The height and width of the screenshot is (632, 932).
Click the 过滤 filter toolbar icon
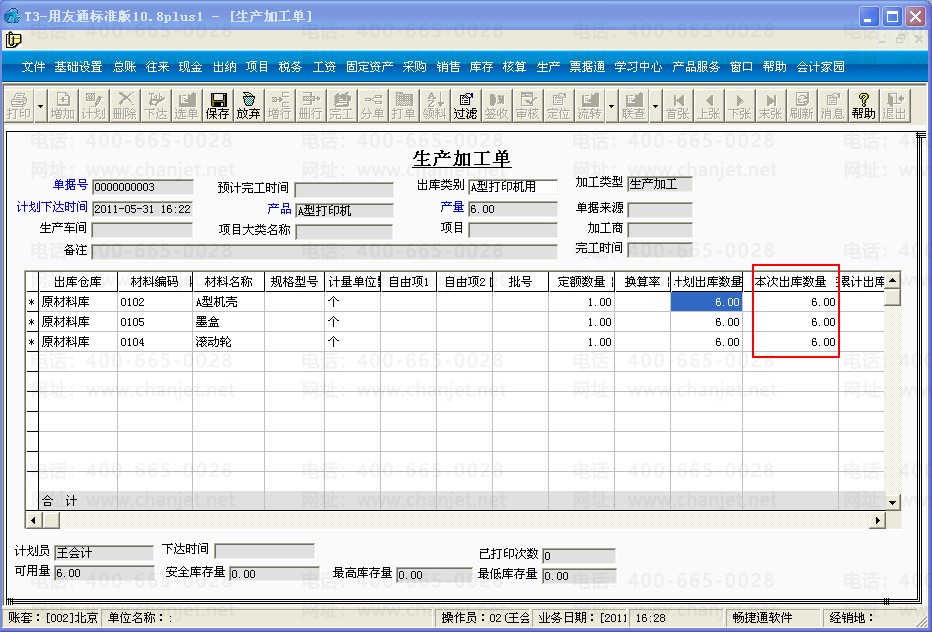(465, 105)
